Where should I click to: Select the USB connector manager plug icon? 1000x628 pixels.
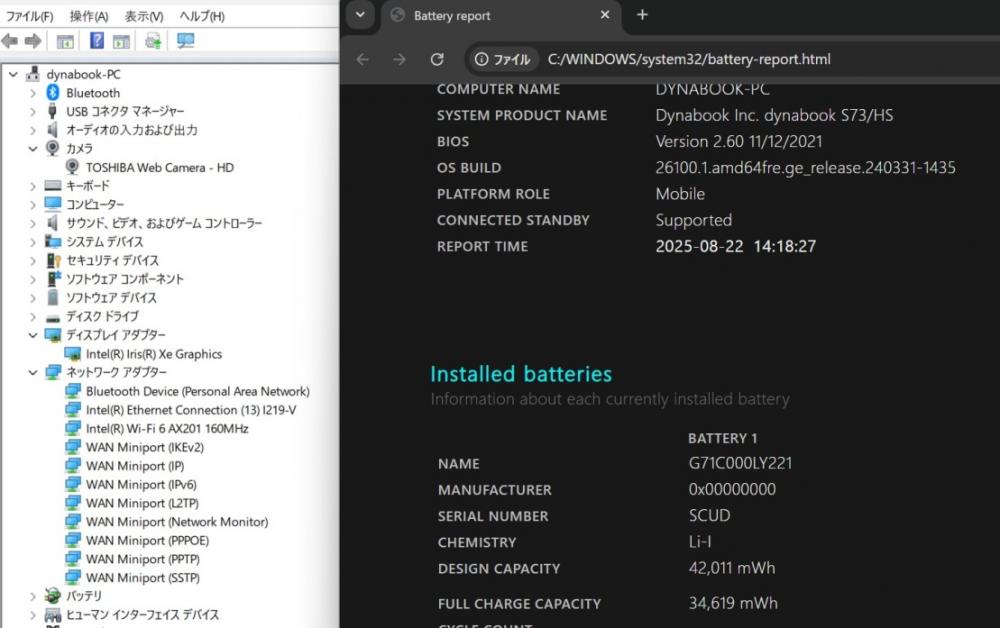(53, 112)
